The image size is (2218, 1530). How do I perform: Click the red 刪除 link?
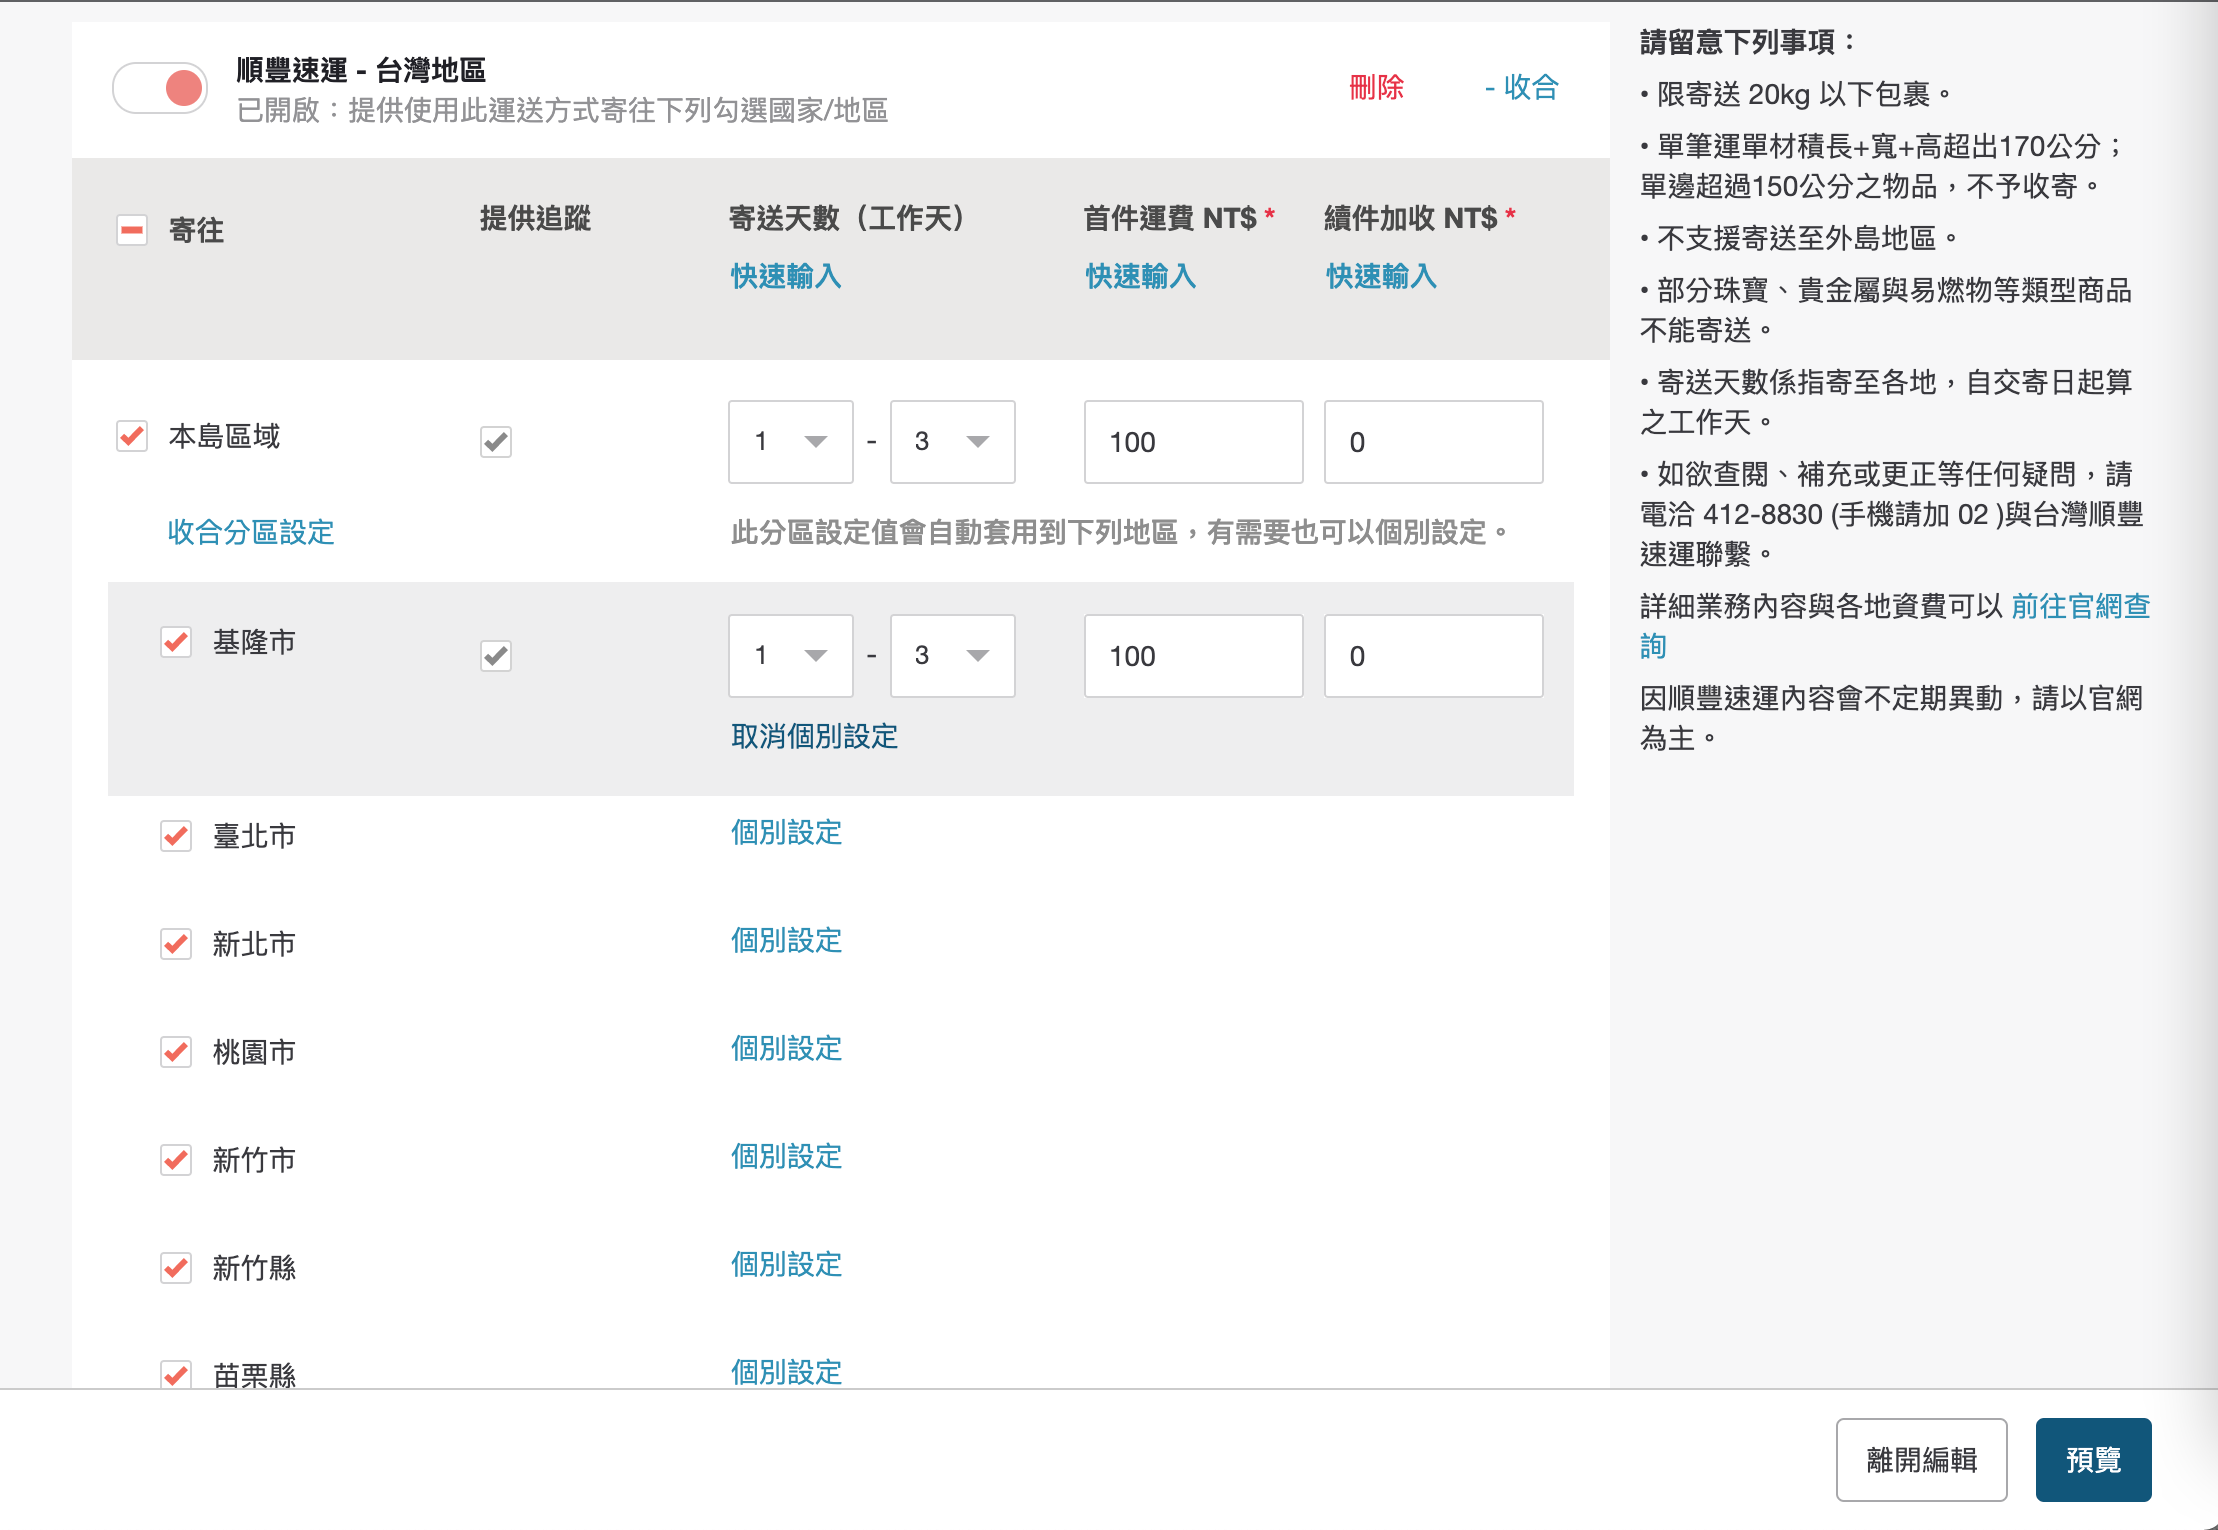coord(1376,88)
